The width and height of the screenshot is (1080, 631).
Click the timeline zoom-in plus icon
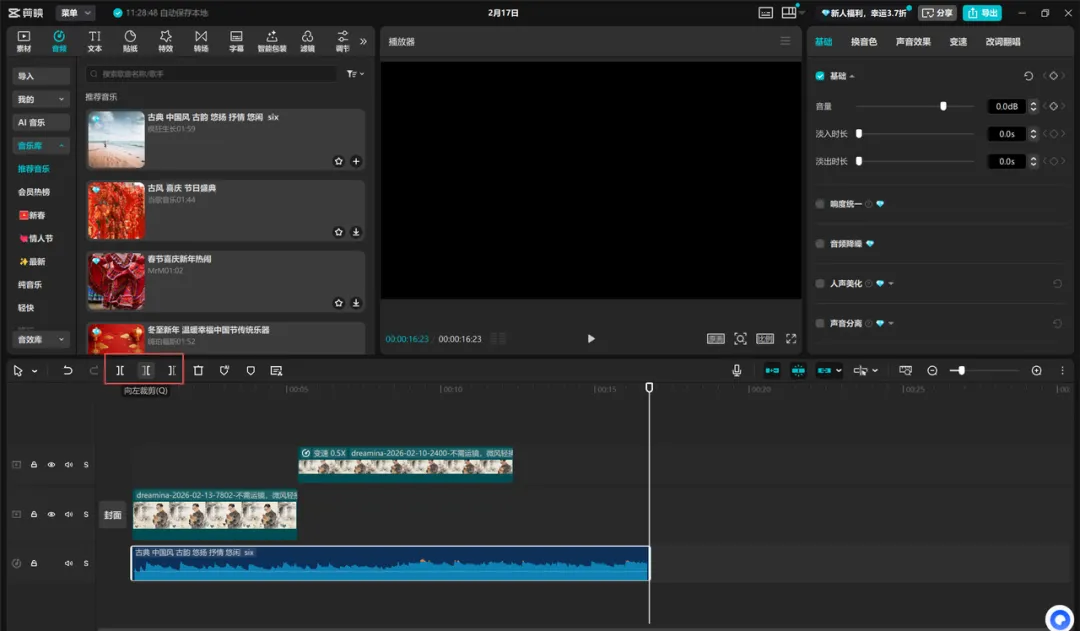(1036, 370)
